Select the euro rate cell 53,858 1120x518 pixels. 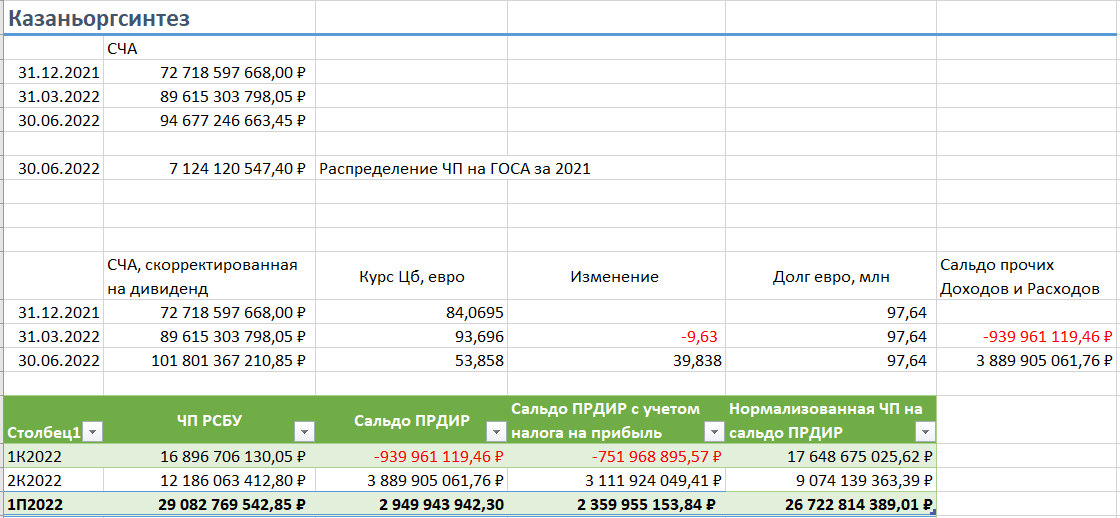[411, 360]
